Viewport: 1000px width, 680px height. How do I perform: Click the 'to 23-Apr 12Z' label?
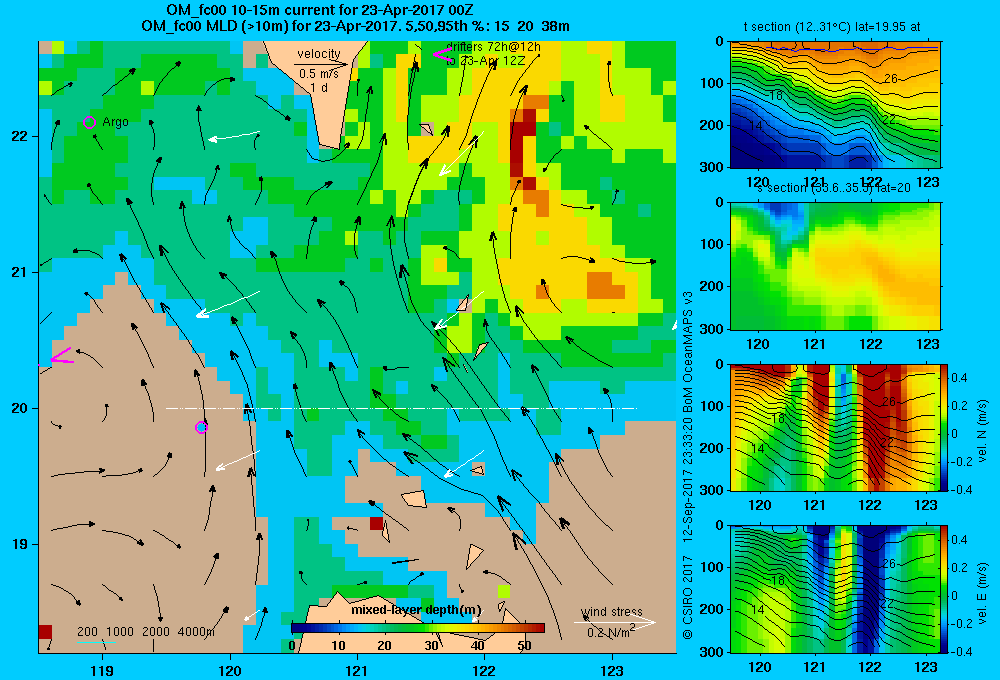click(485, 61)
